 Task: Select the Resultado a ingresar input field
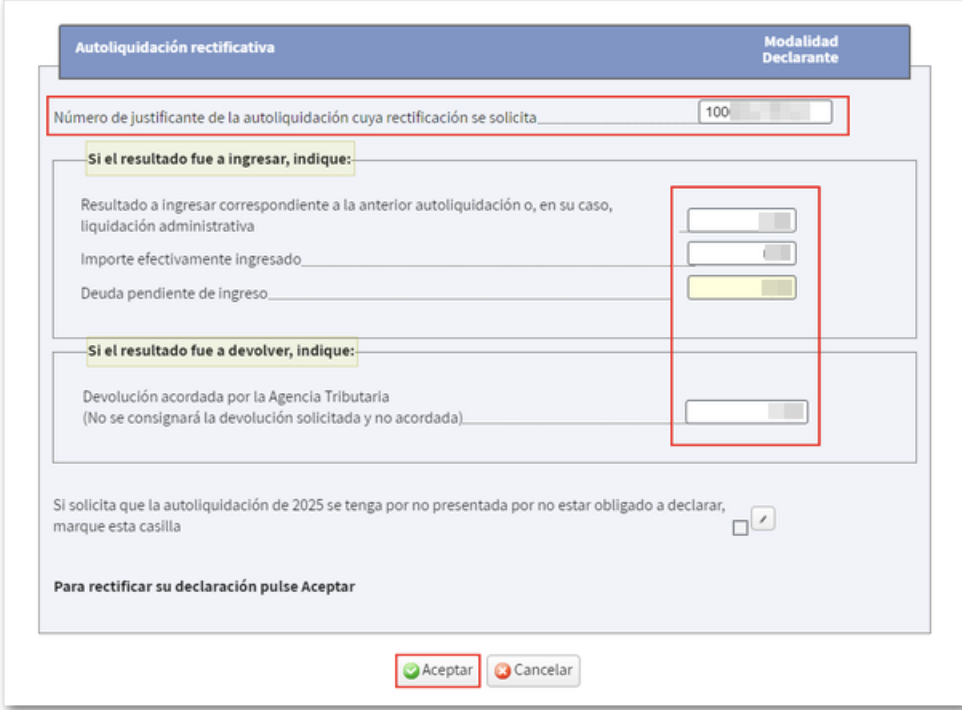pyautogui.click(x=741, y=220)
